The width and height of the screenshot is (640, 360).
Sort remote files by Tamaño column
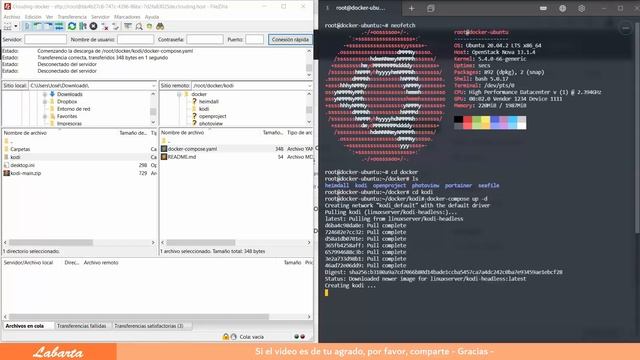(x=273, y=133)
